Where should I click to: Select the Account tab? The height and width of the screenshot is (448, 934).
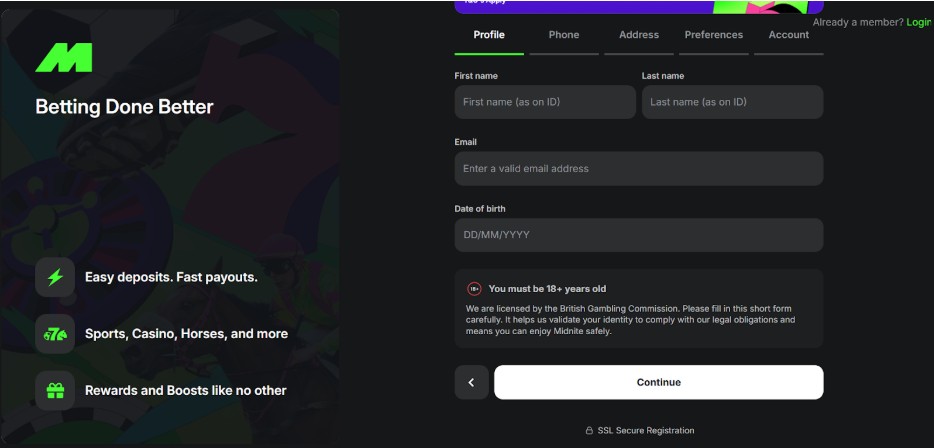pyautogui.click(x=789, y=35)
